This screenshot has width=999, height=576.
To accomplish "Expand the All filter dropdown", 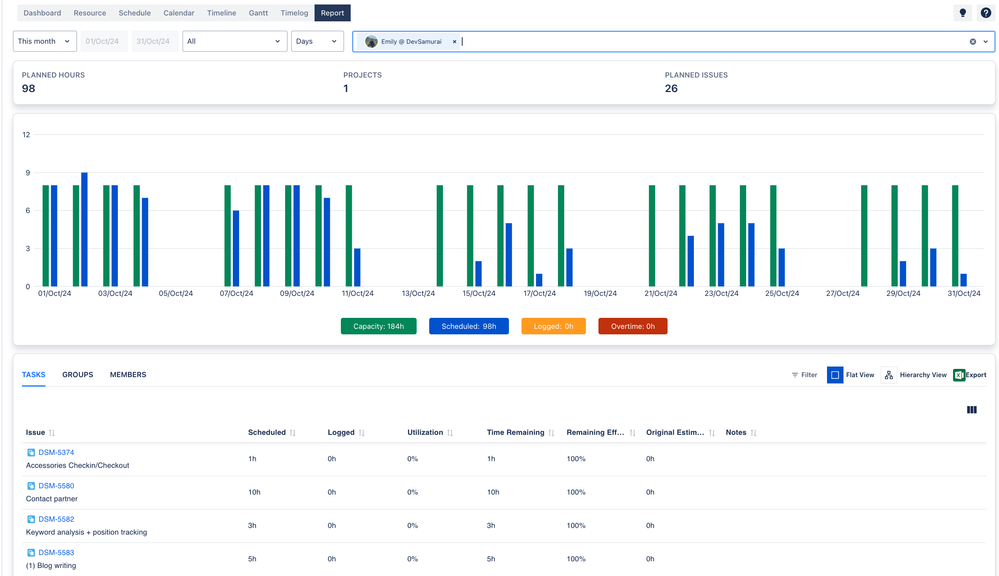I will click(234, 41).
